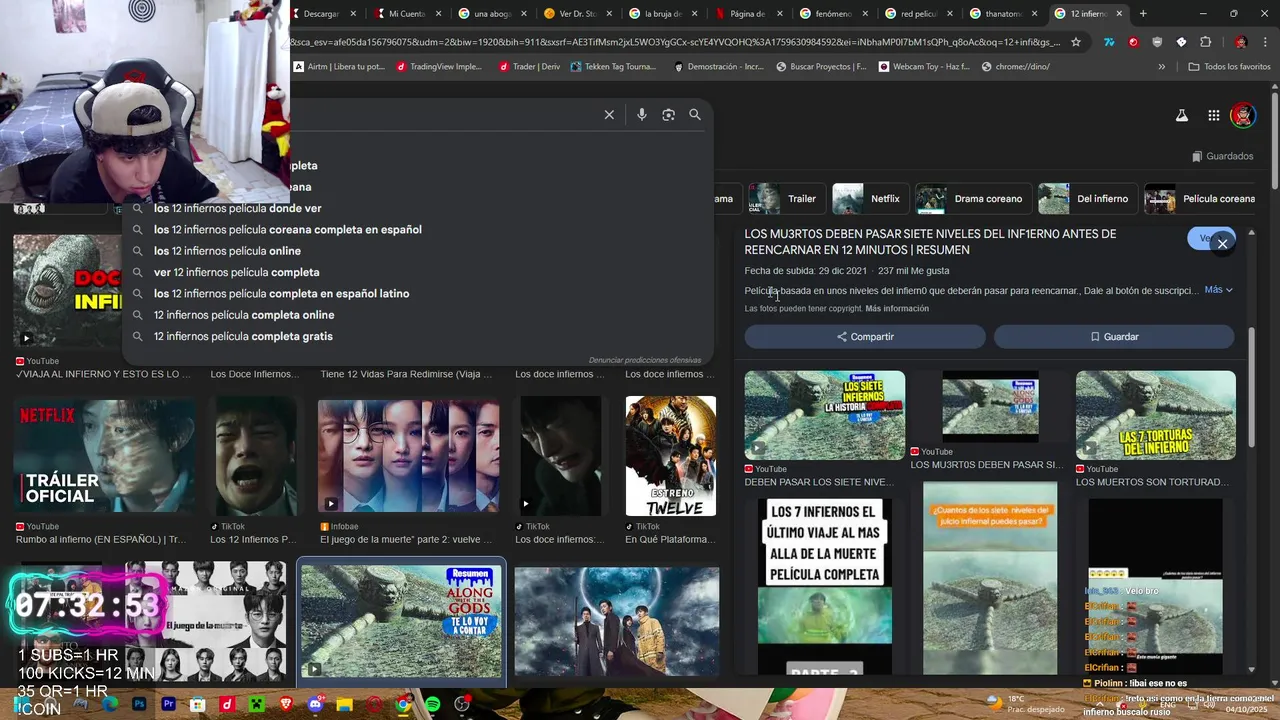
Task: Clear the Google search box text
Action: click(609, 115)
